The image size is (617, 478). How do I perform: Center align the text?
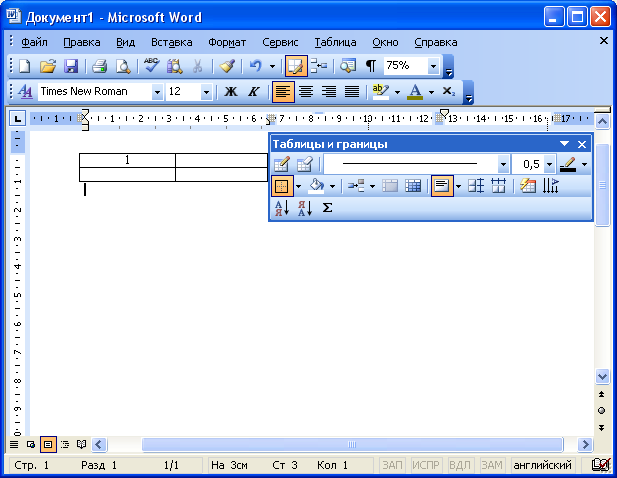click(x=306, y=92)
